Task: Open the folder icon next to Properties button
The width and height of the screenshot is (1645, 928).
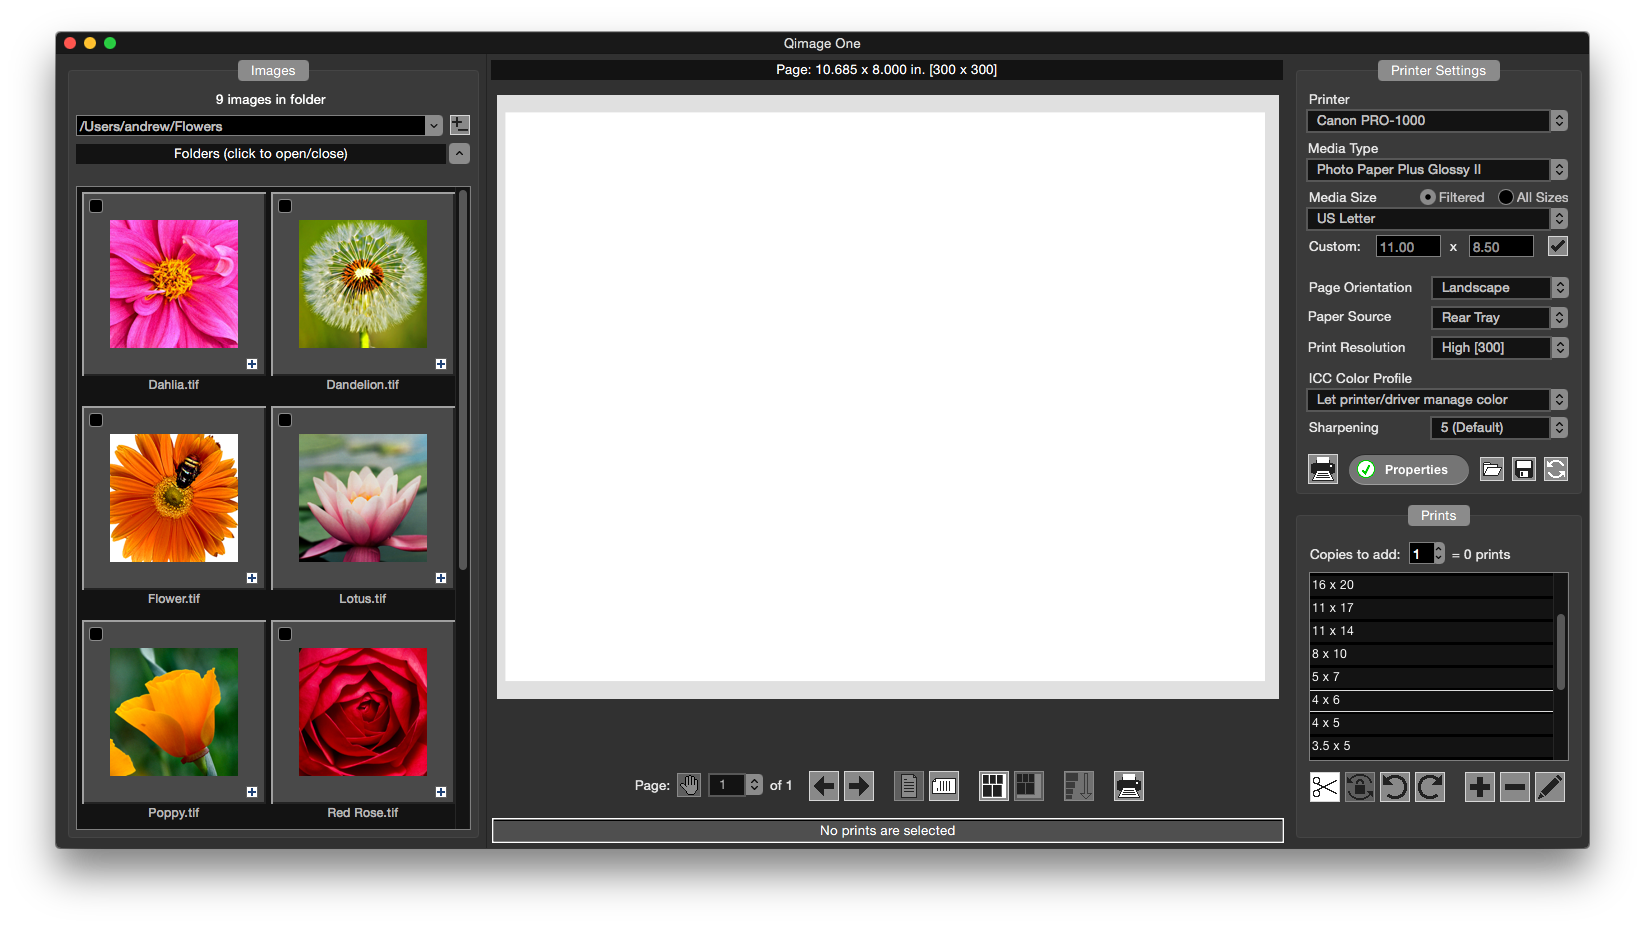Action: [x=1491, y=469]
